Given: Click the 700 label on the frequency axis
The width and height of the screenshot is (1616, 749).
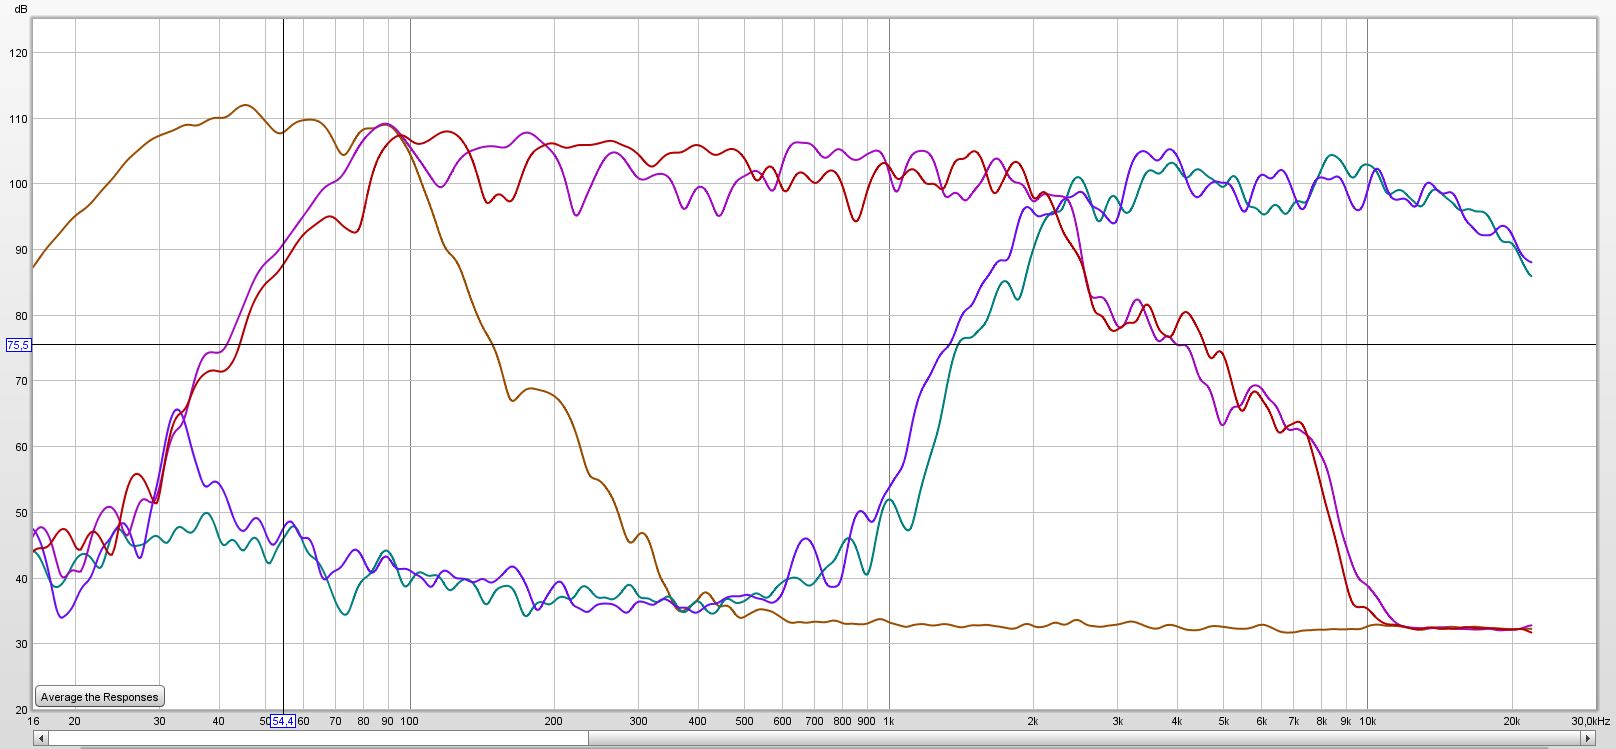Looking at the screenshot, I should point(815,721).
